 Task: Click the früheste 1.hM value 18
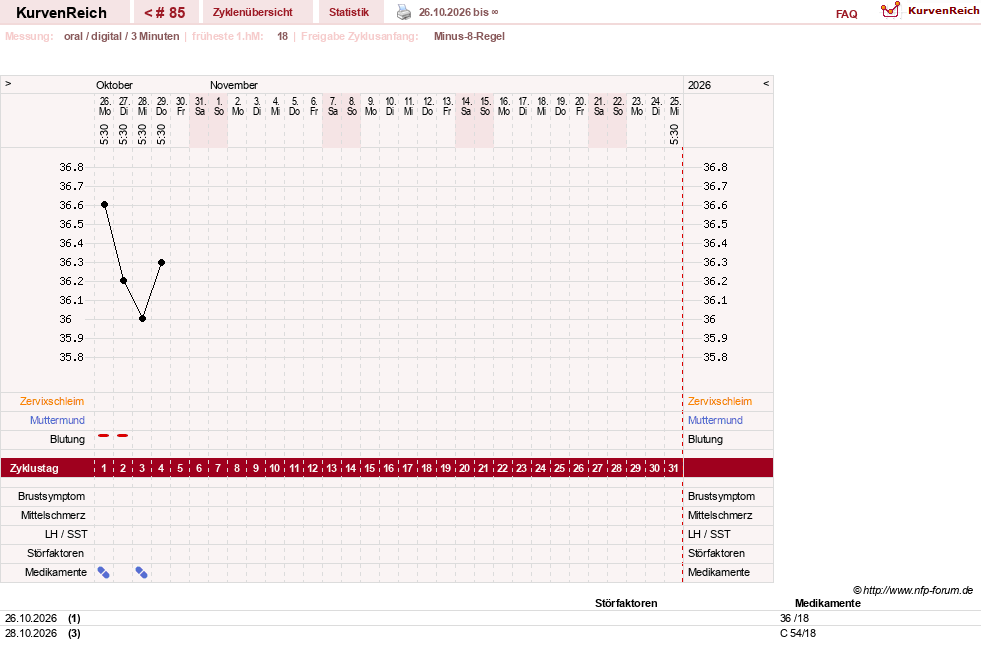[x=283, y=36]
